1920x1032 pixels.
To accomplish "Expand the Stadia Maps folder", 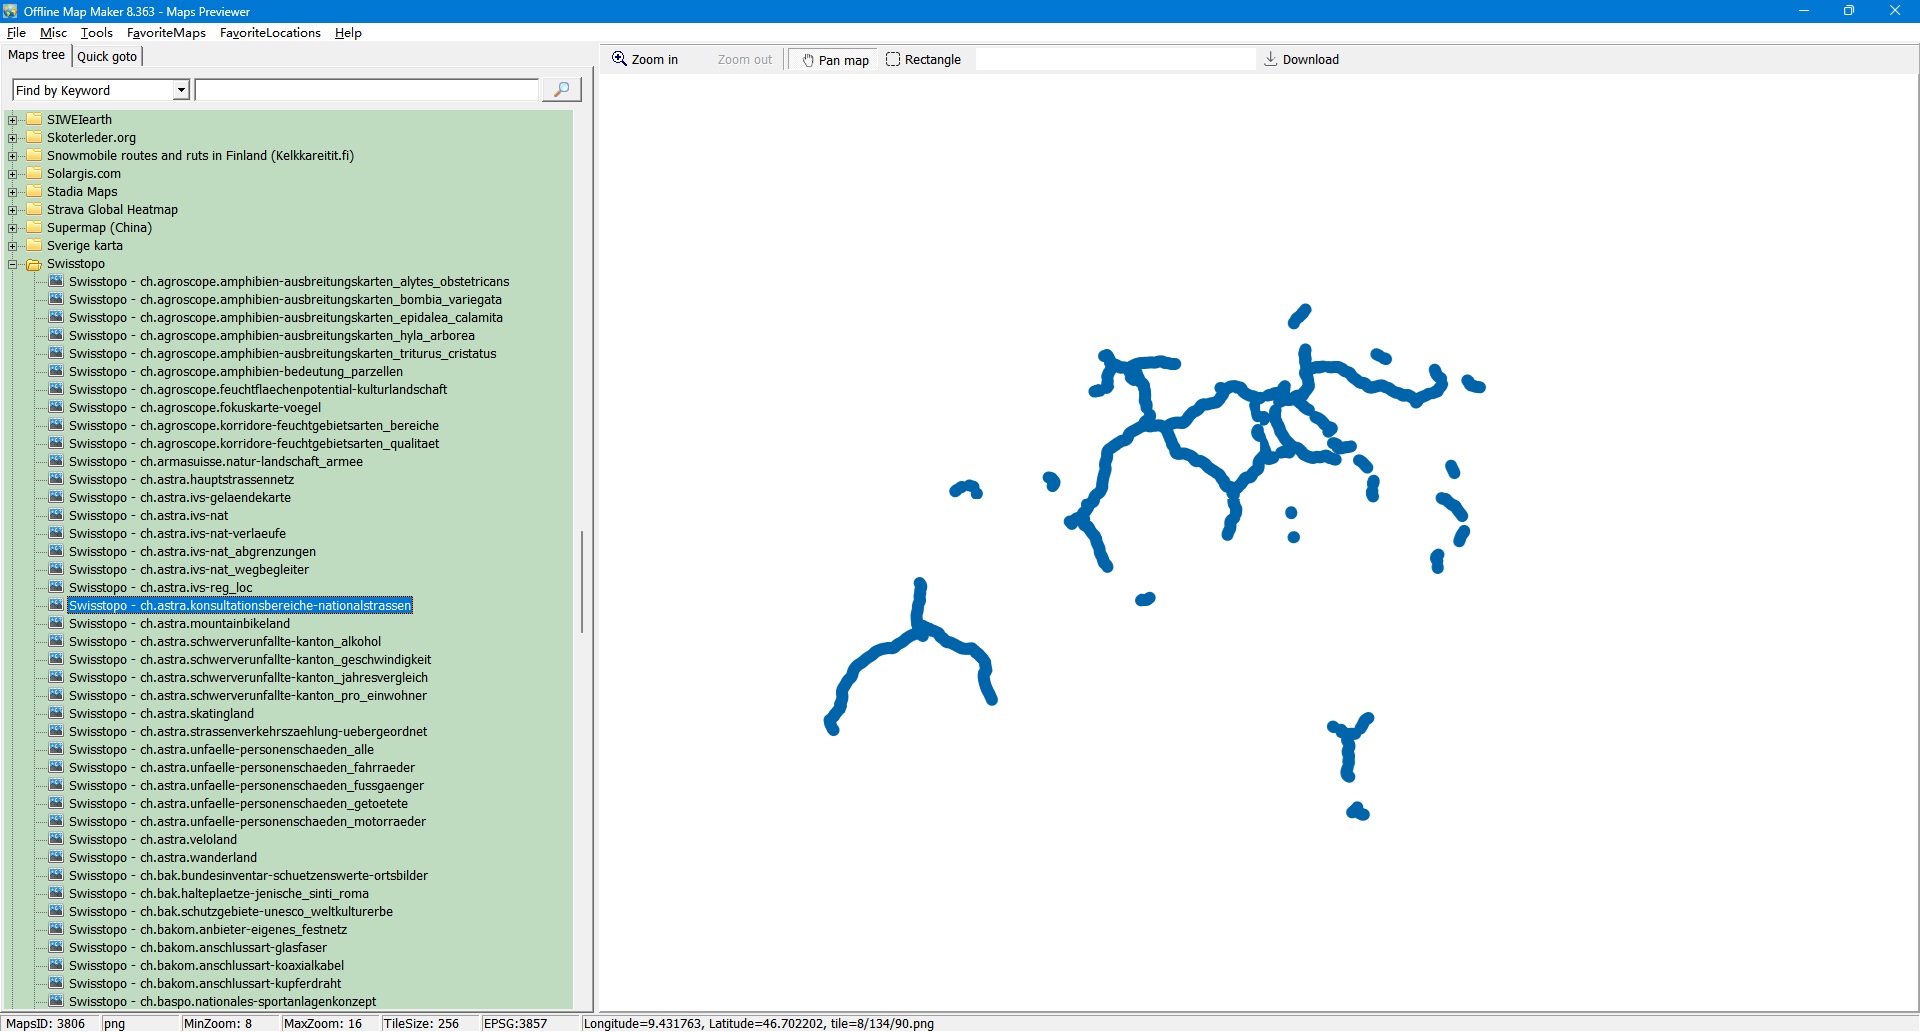I will click(13, 192).
